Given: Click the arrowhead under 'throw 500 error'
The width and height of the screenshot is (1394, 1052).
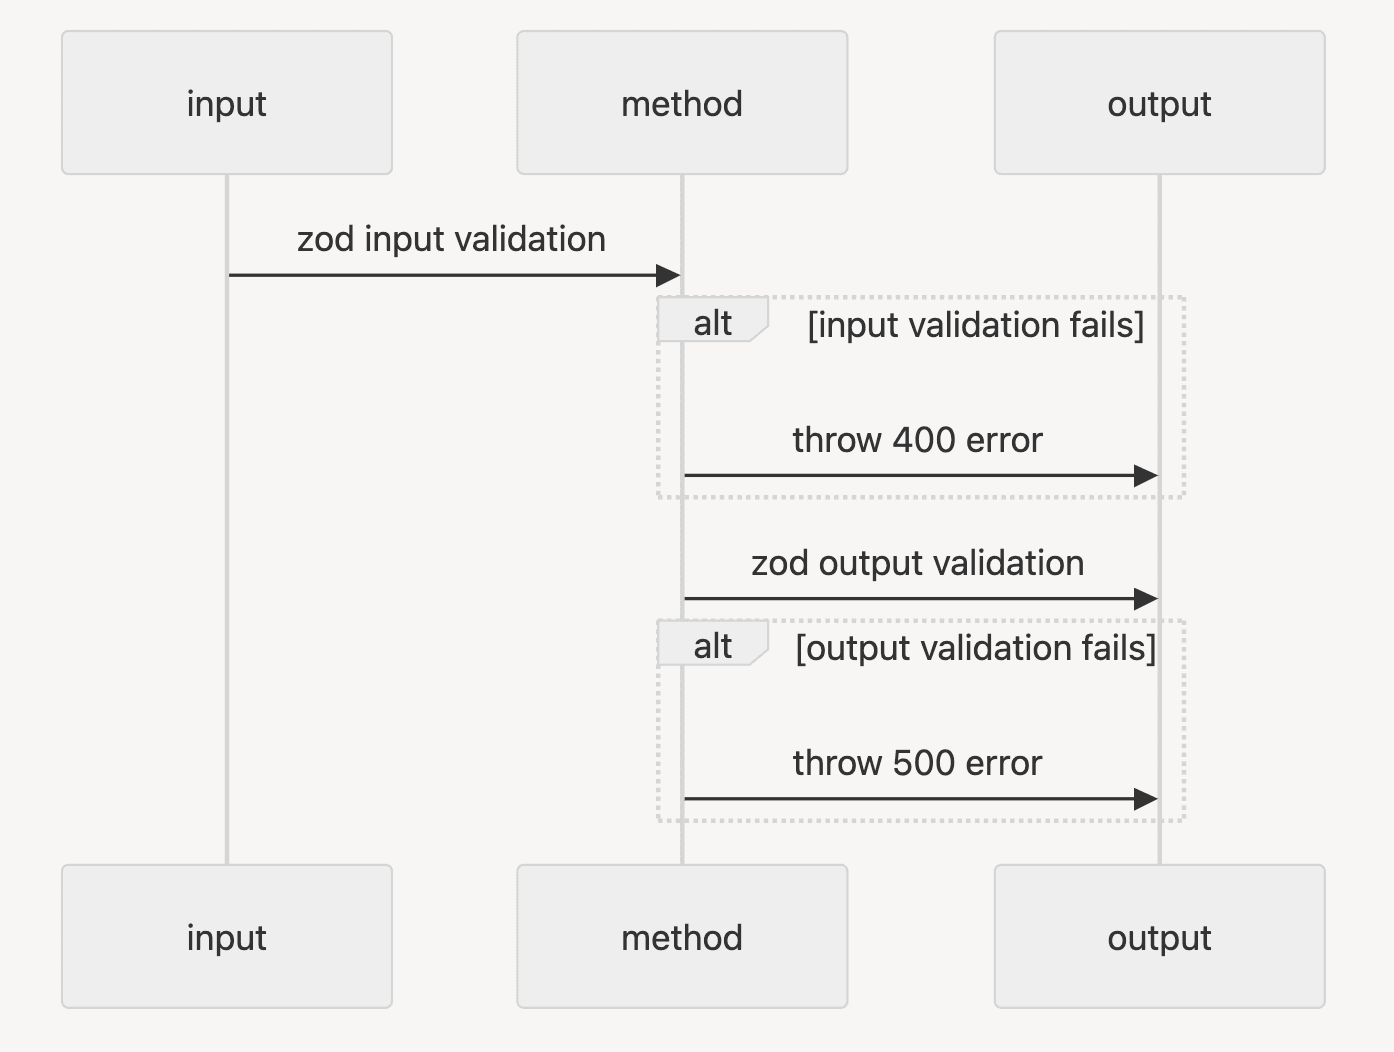Looking at the screenshot, I should click(1145, 799).
